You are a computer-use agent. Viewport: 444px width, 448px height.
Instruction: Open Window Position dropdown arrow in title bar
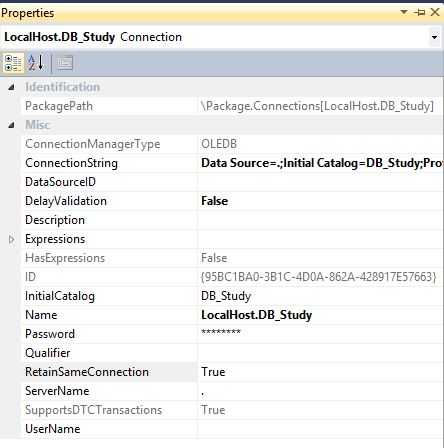(x=404, y=12)
